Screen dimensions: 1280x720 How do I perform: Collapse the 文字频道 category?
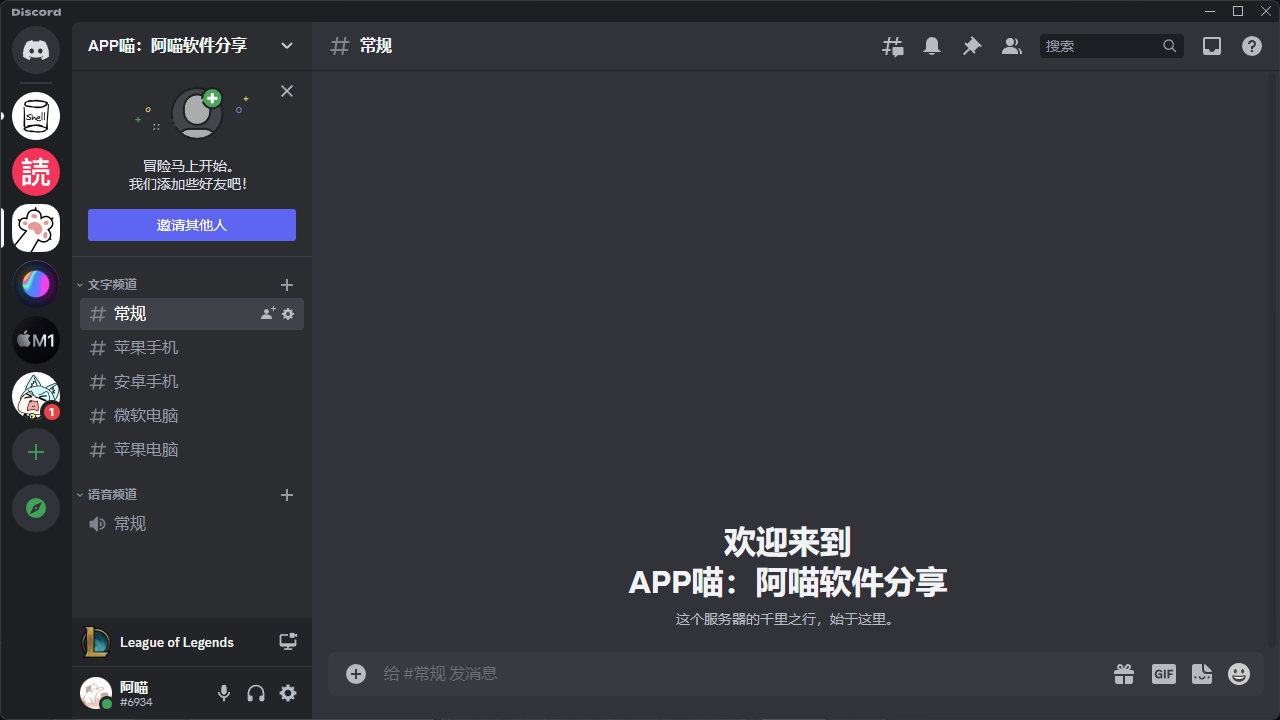tap(110, 284)
